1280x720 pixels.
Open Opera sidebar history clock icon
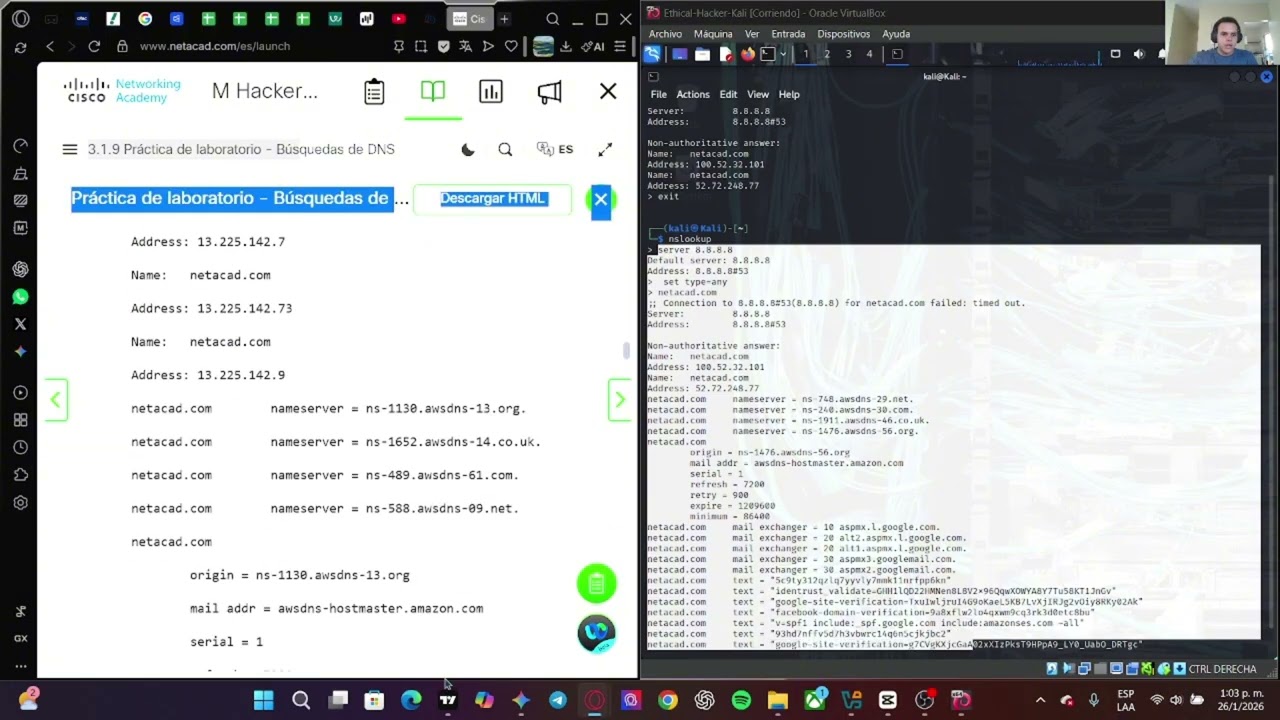(x=20, y=447)
